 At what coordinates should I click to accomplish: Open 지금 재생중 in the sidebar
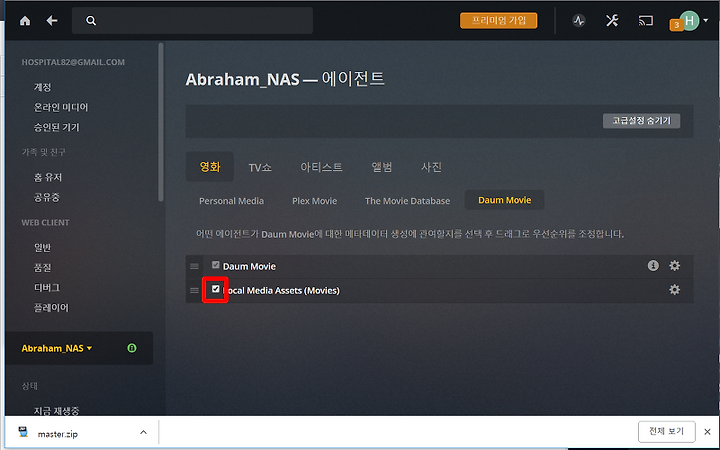(56, 411)
